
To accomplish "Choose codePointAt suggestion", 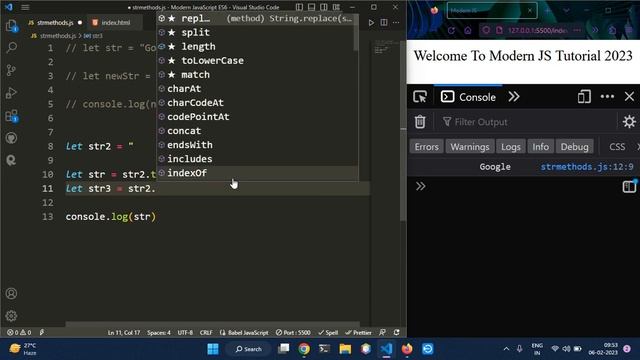I will click(x=258, y=117).
